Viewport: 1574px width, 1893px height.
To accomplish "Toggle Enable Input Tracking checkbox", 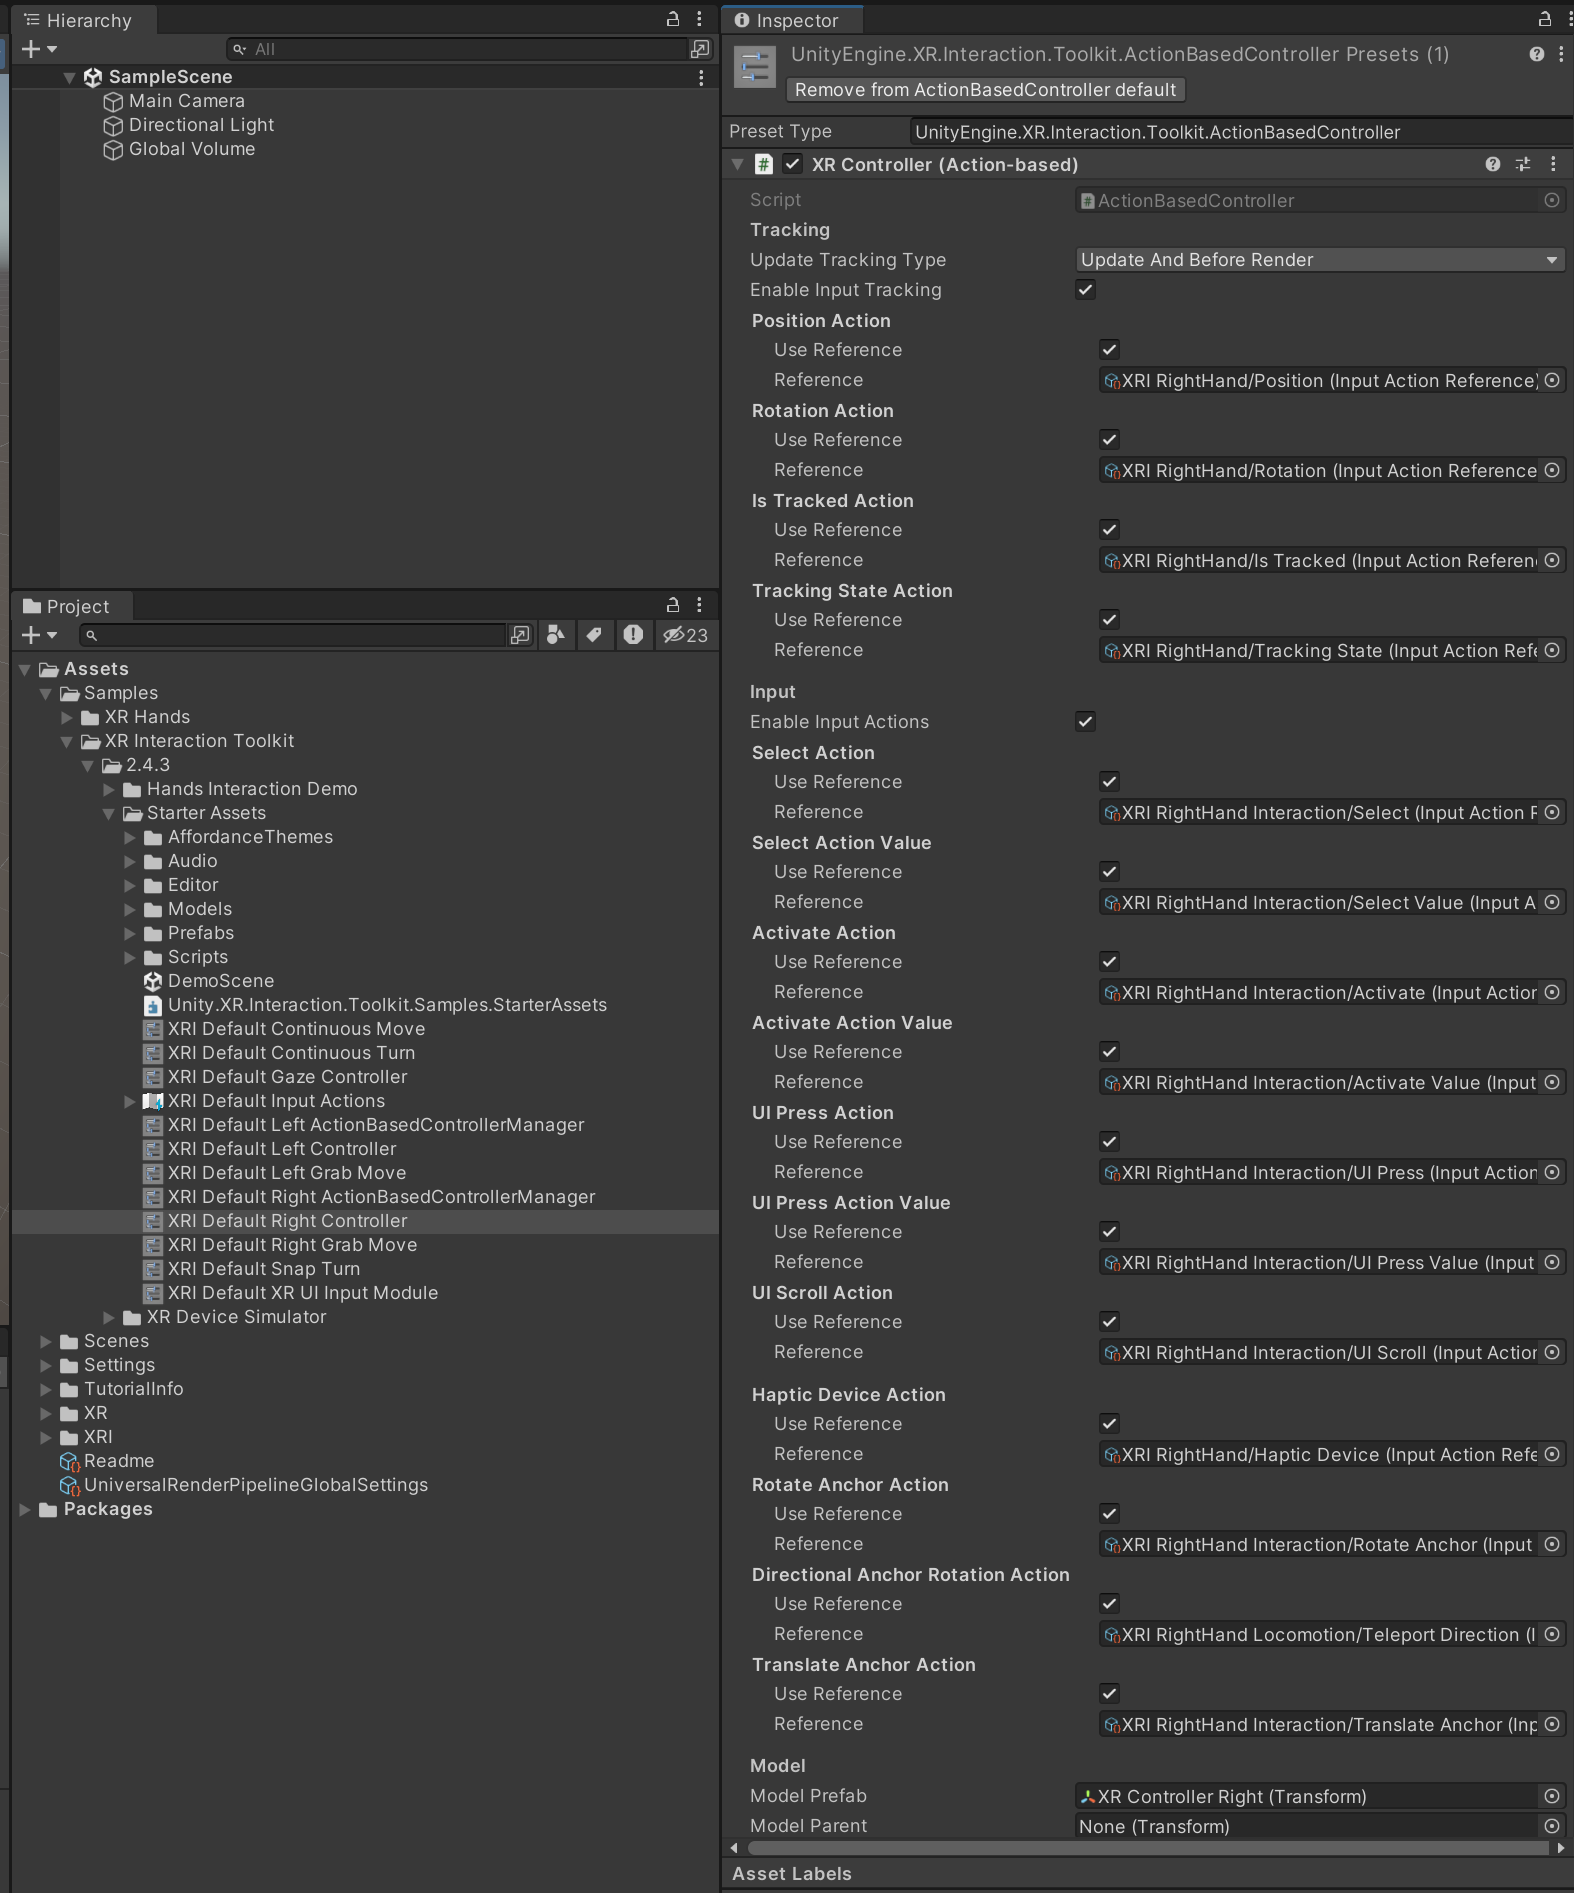I will point(1086,290).
